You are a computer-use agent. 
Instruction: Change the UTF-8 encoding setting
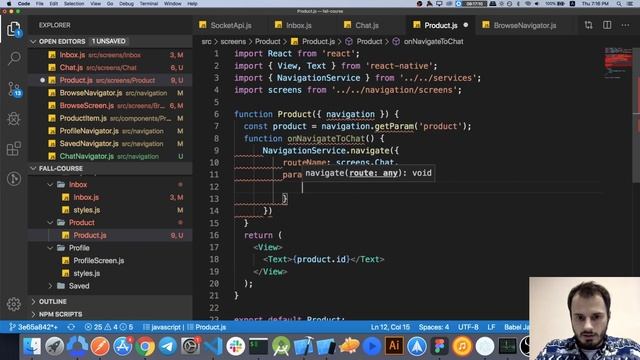pos(468,327)
